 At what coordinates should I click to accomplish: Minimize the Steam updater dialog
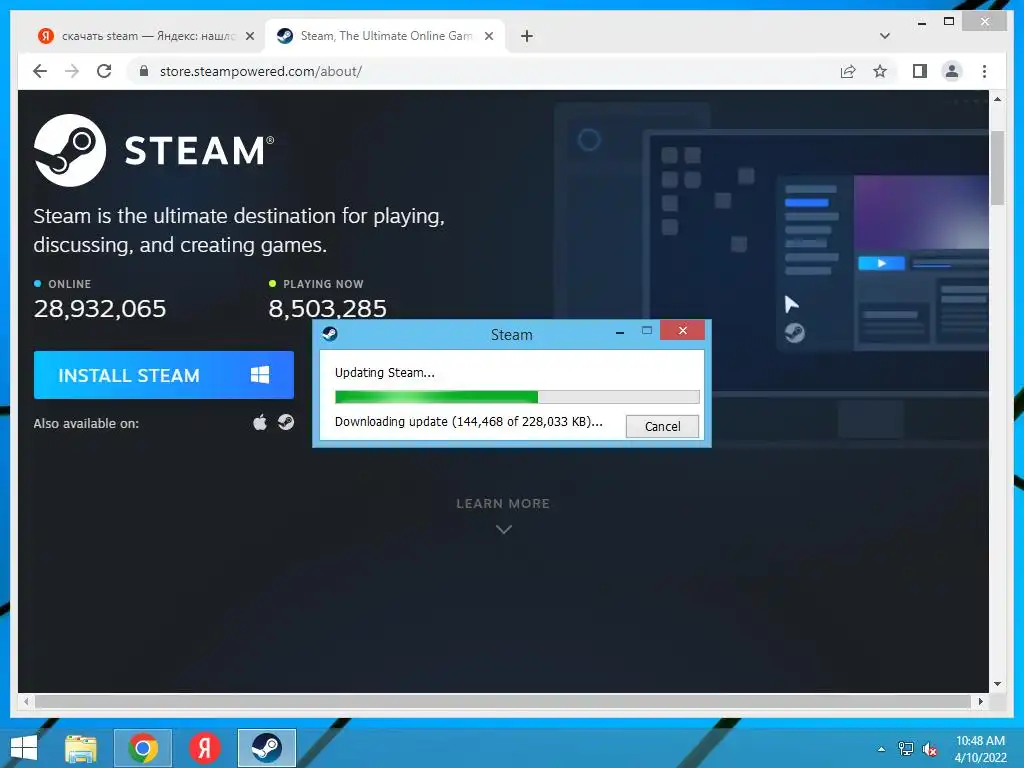click(620, 333)
